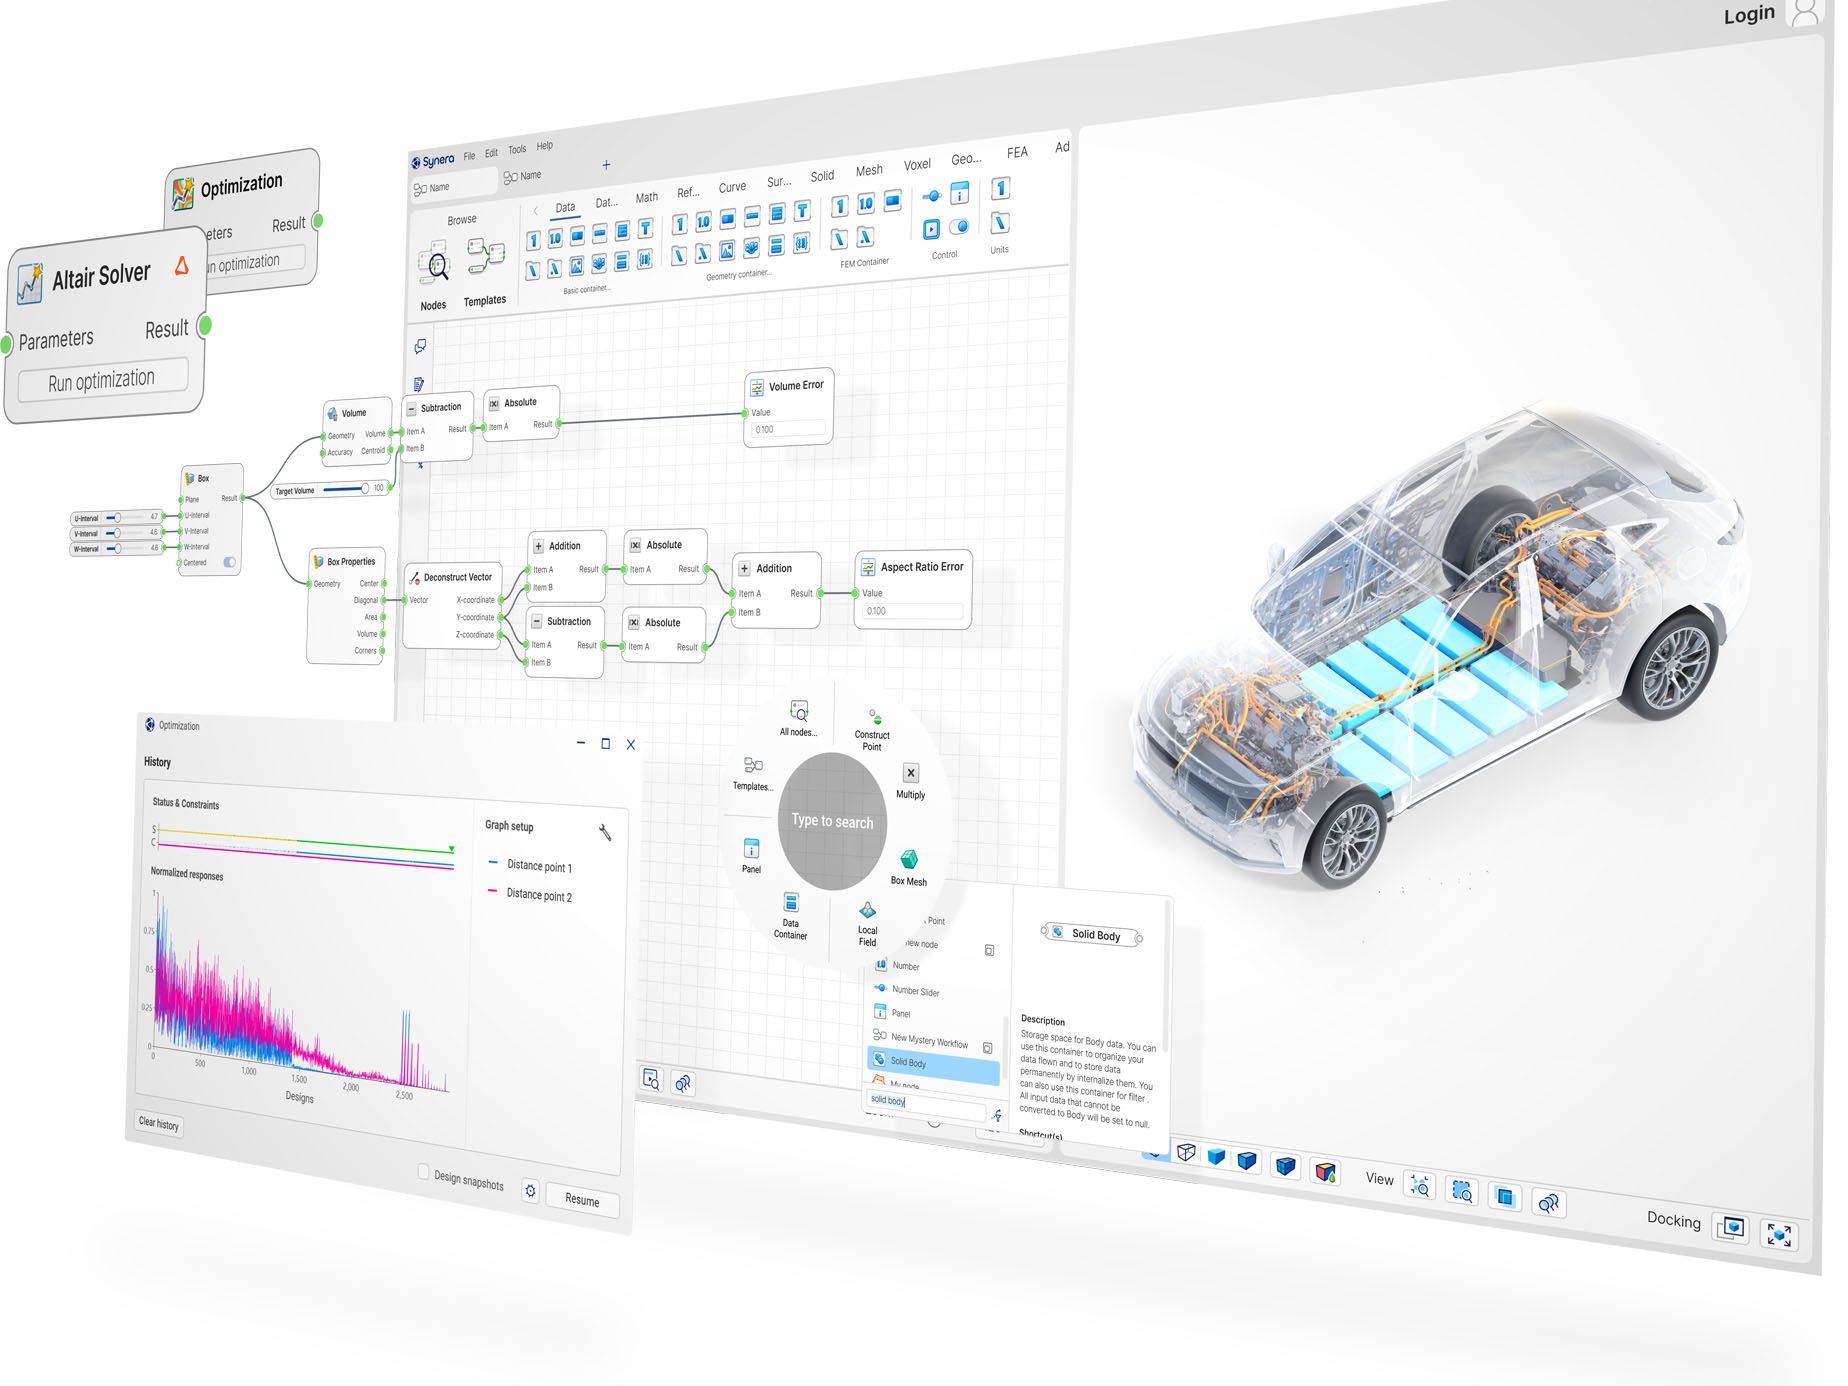This screenshot has width=1848, height=1386.
Task: Click the Type to search radial center
Action: (x=833, y=821)
